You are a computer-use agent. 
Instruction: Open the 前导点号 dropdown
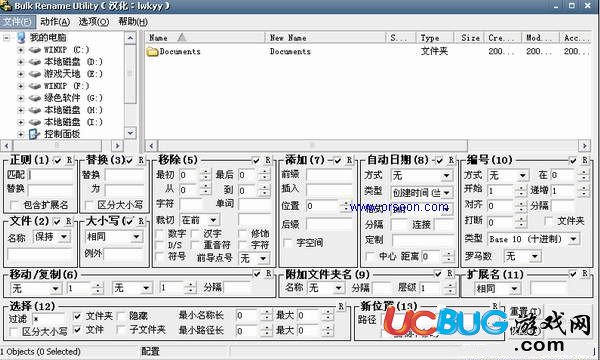pos(262,259)
